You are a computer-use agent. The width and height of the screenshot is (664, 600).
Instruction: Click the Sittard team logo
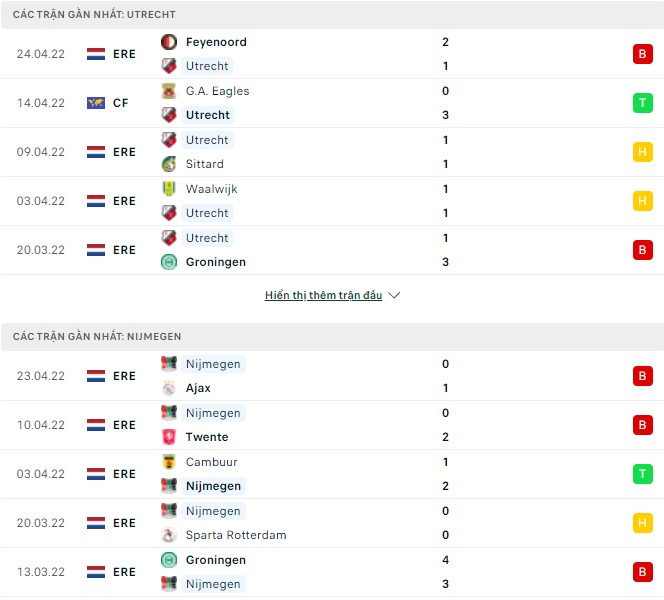click(168, 164)
